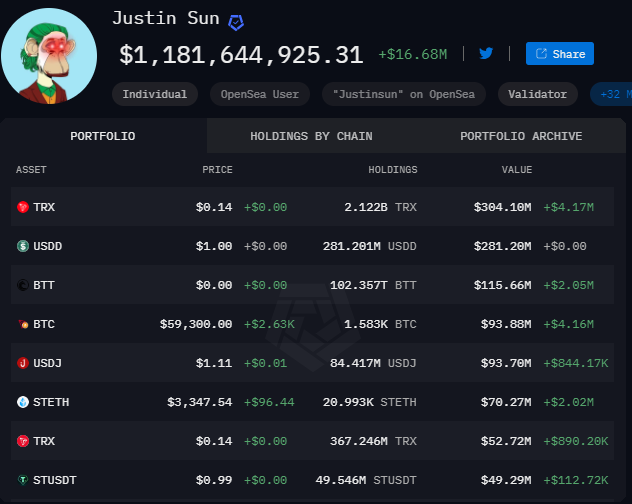Click the HOLDINGS column header
Screen dimensions: 632x504
pos(393,170)
